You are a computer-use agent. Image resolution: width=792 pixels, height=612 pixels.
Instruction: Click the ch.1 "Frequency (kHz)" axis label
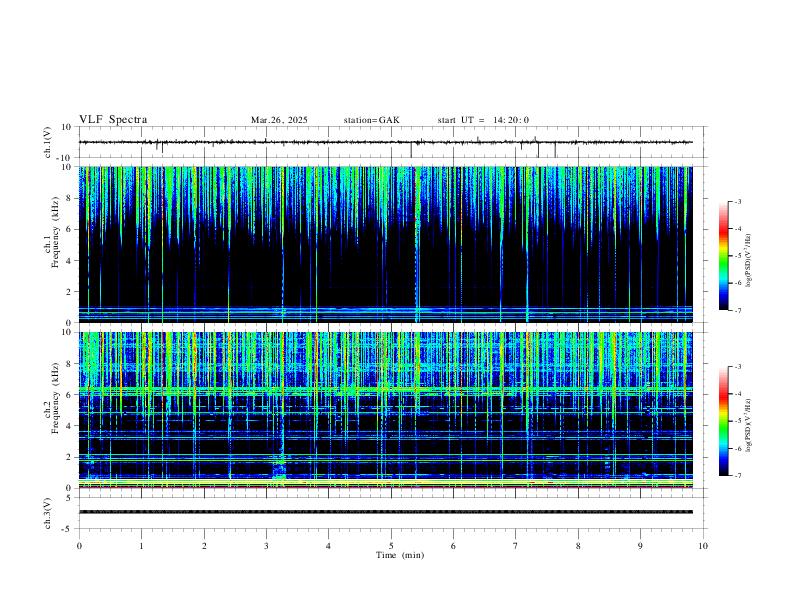(x=56, y=232)
